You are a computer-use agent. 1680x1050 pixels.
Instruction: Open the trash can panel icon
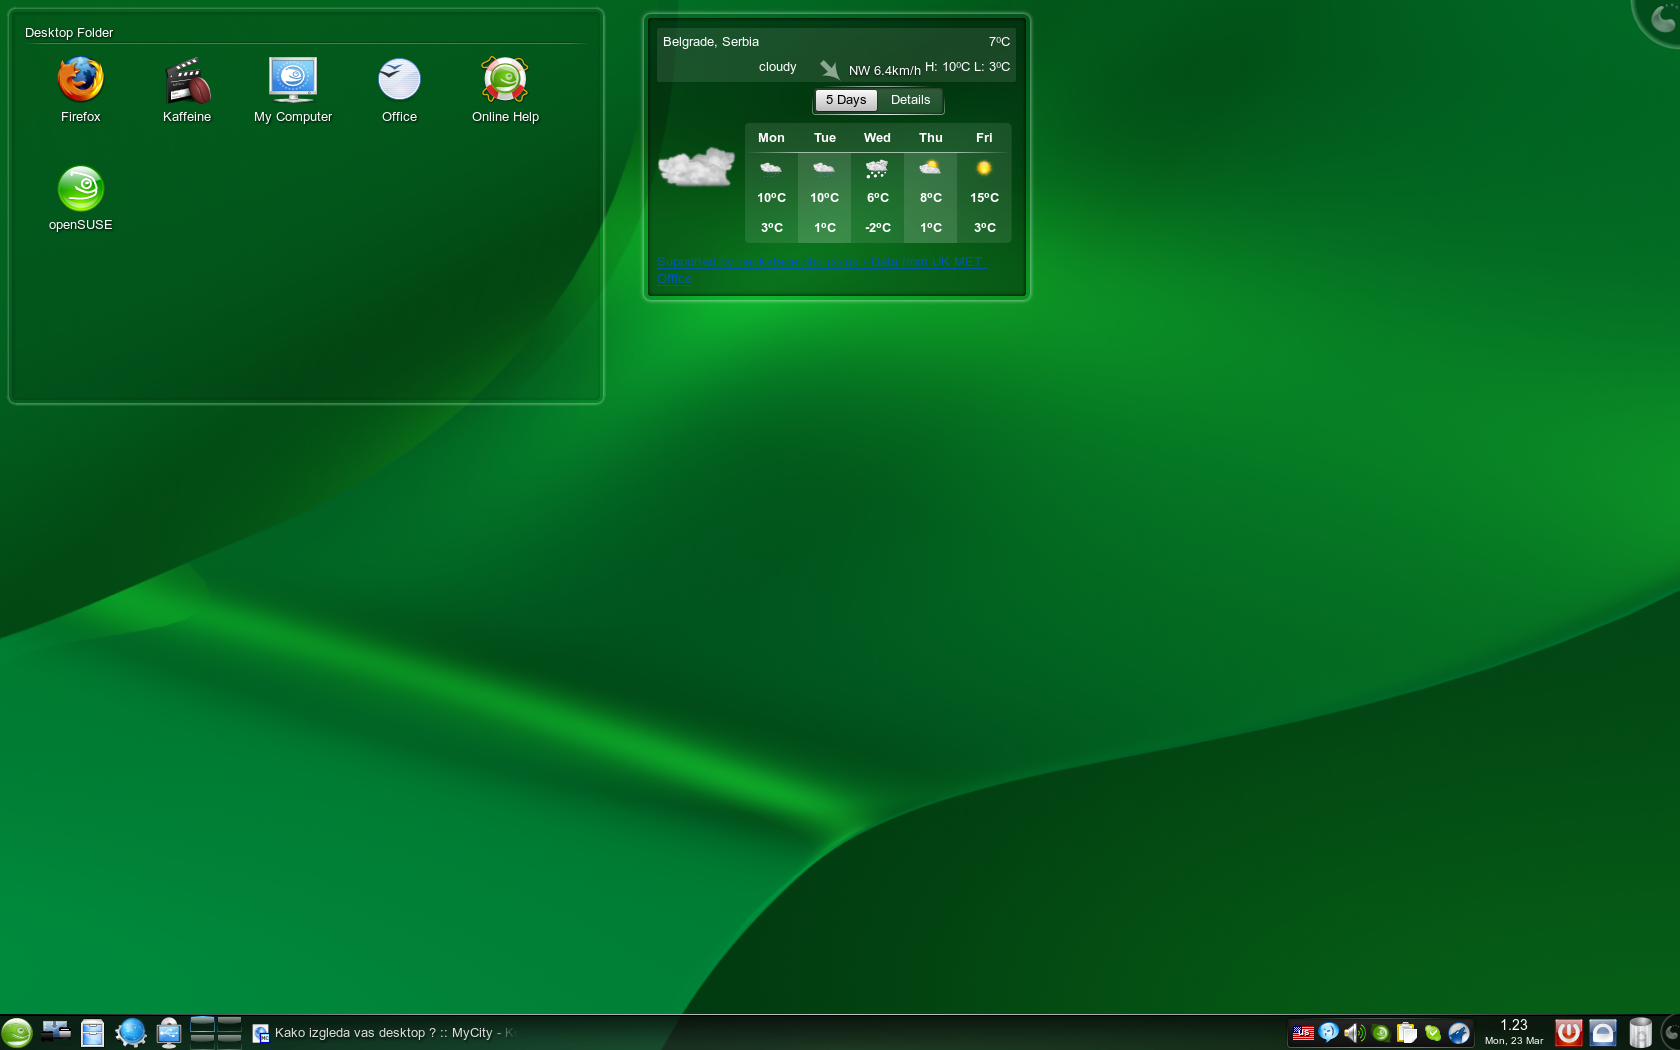(x=1641, y=1032)
